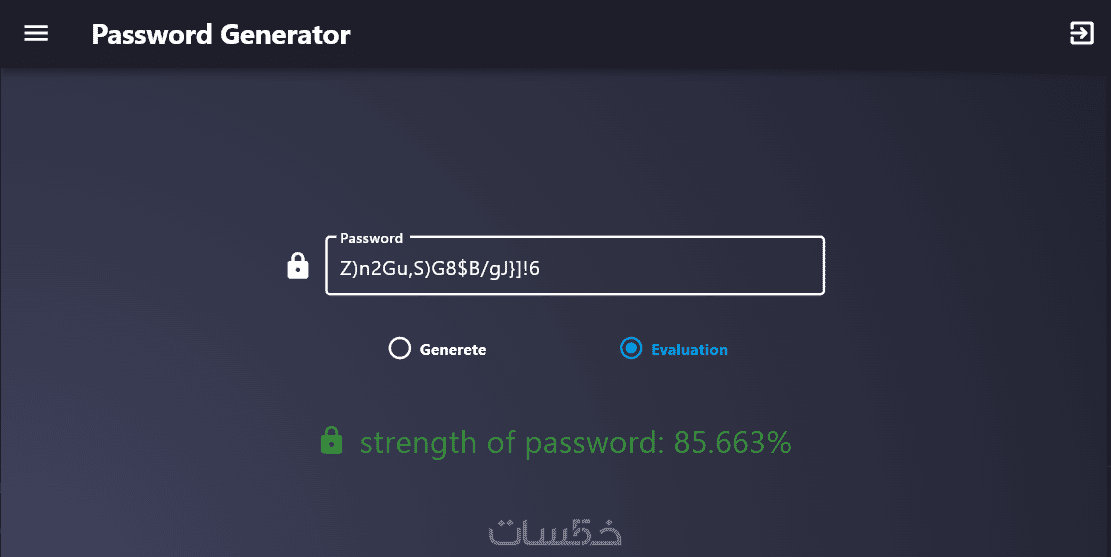The width and height of the screenshot is (1111, 557).
Task: Click the empty right side of password field
Action: 720,268
